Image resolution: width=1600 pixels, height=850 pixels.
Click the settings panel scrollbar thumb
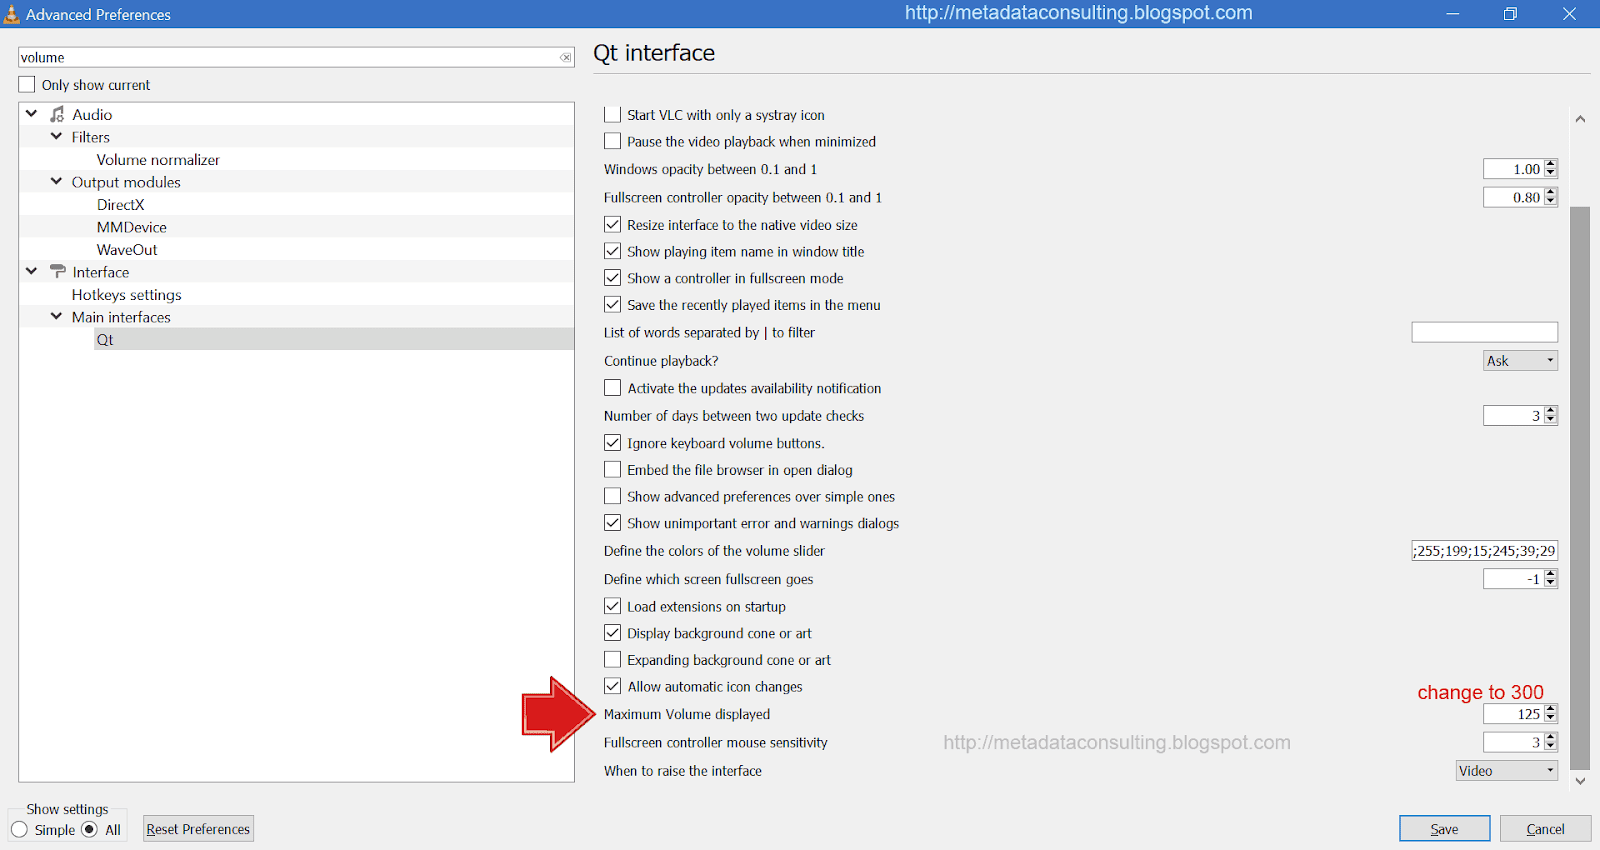coord(1580,488)
